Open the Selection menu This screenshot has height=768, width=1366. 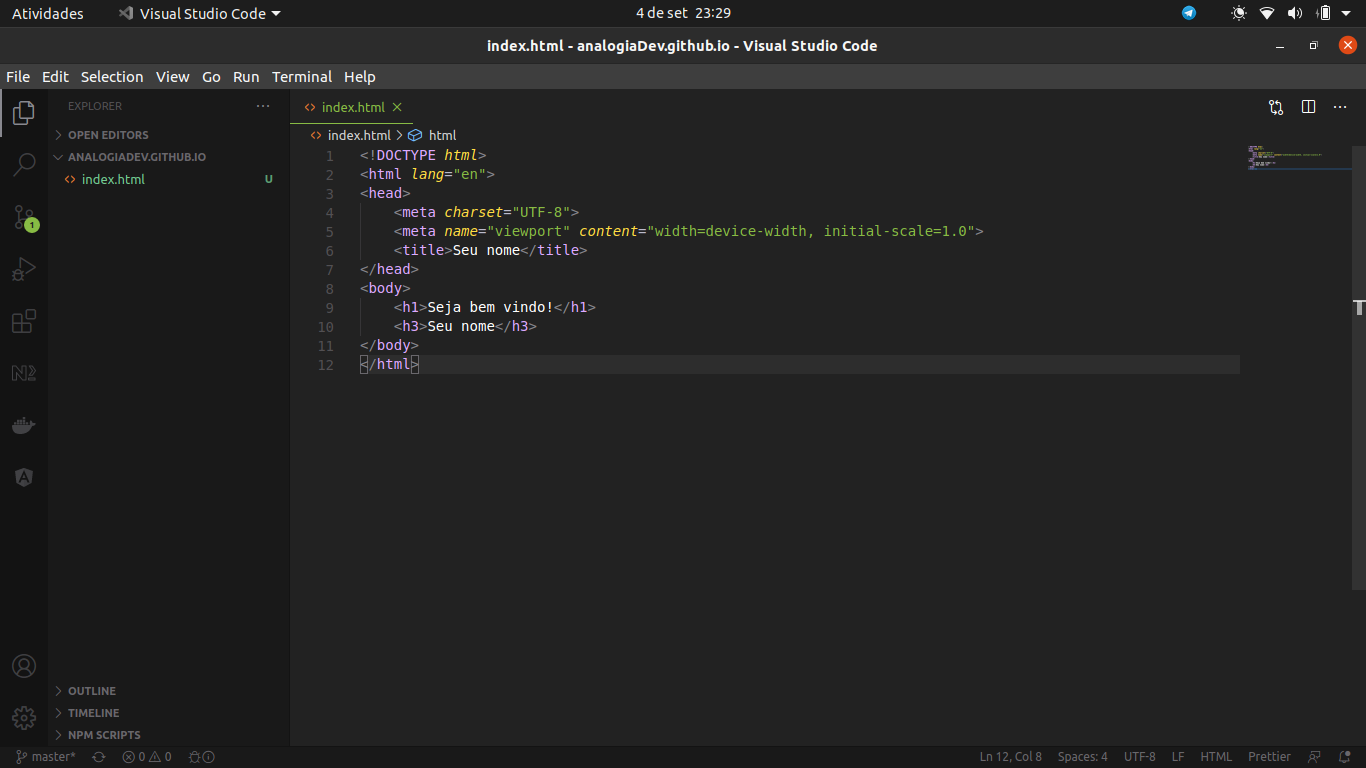click(x=112, y=77)
